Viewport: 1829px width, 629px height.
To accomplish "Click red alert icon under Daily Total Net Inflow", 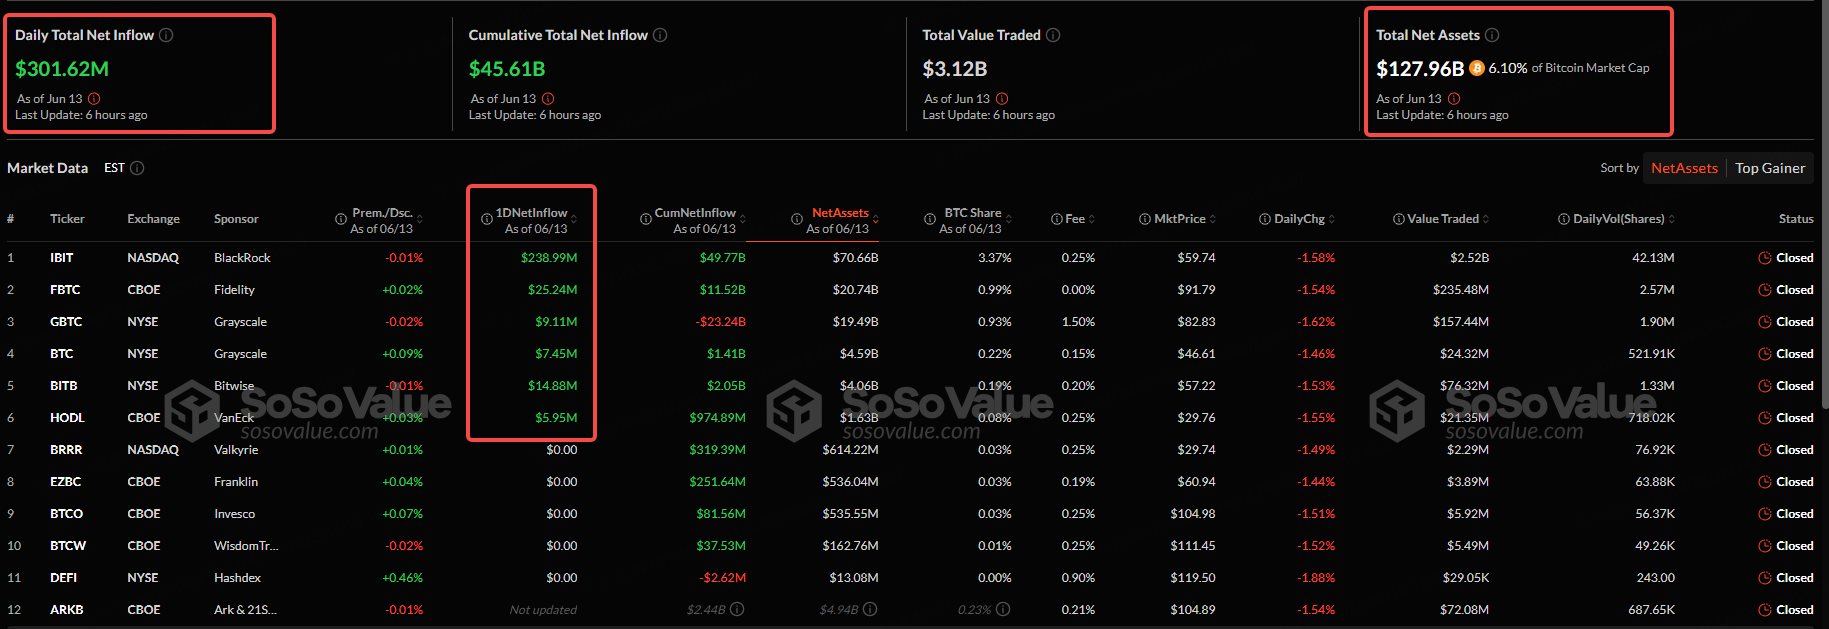I will (94, 99).
